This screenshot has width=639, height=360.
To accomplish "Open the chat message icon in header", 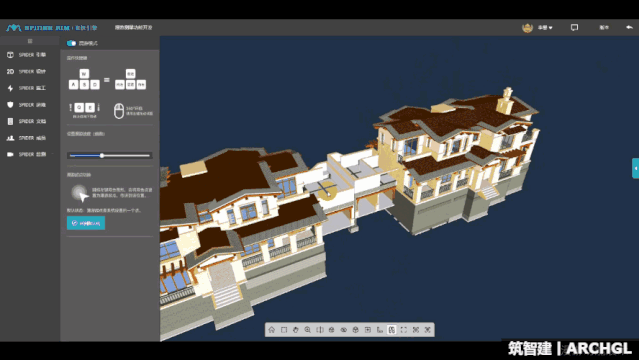I will tap(574, 27).
